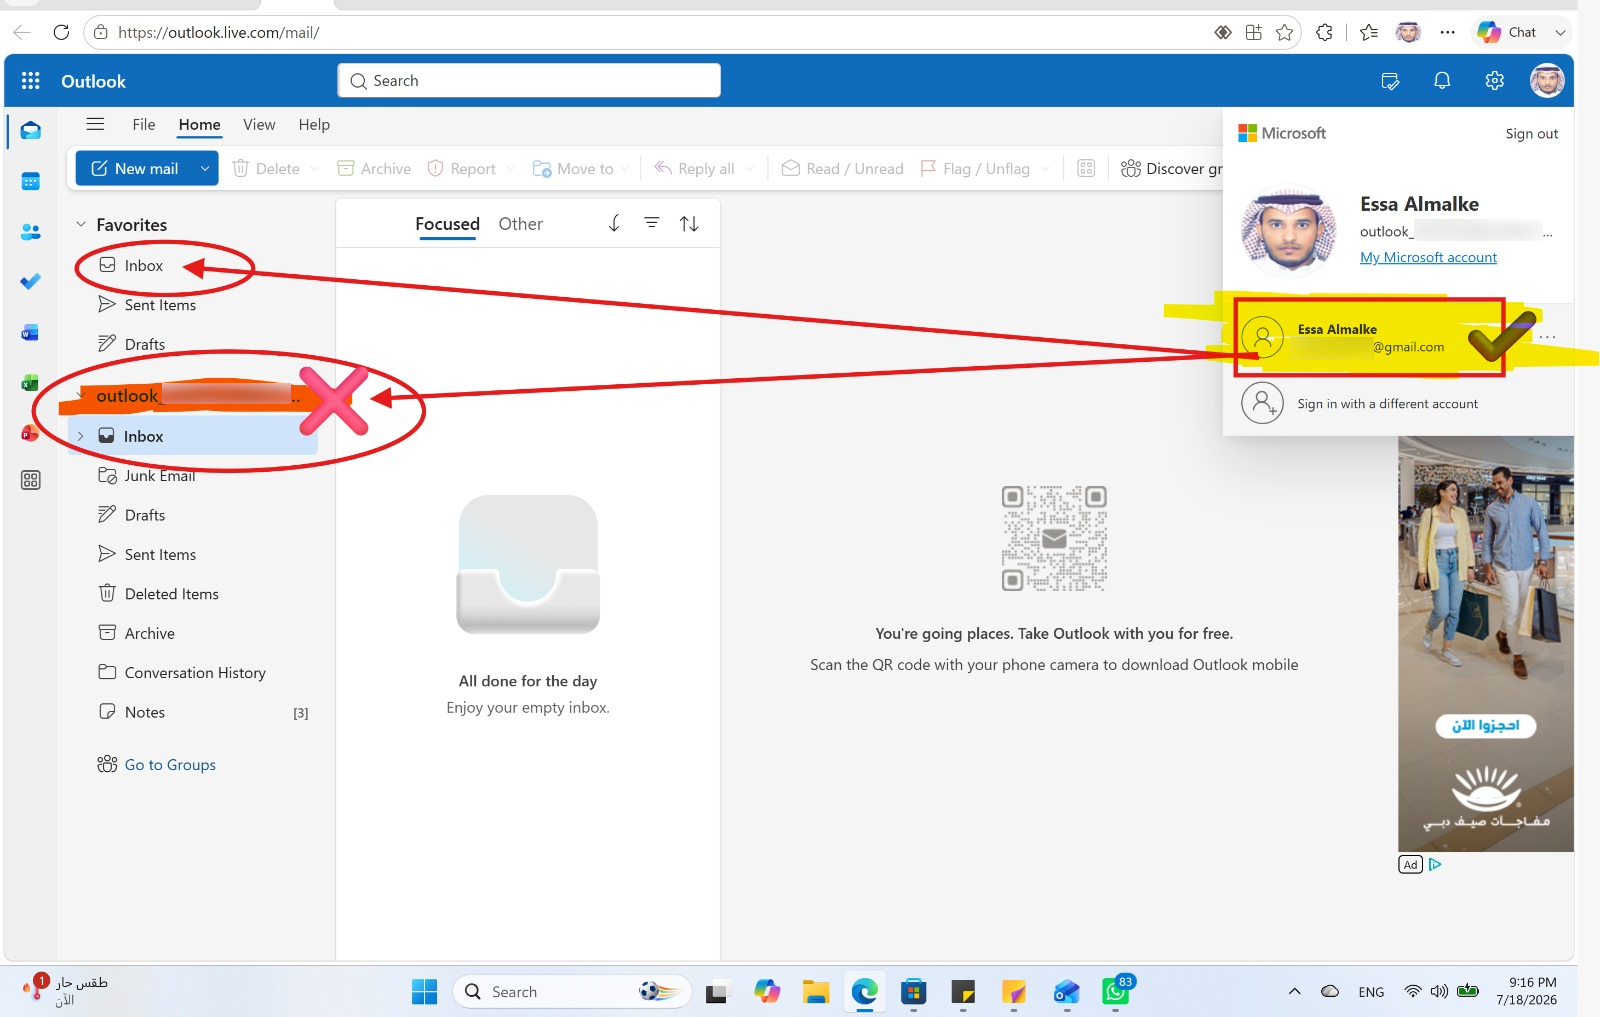Switch to the Home ribbon tab
Image resolution: width=1600 pixels, height=1017 pixels.
coord(200,124)
